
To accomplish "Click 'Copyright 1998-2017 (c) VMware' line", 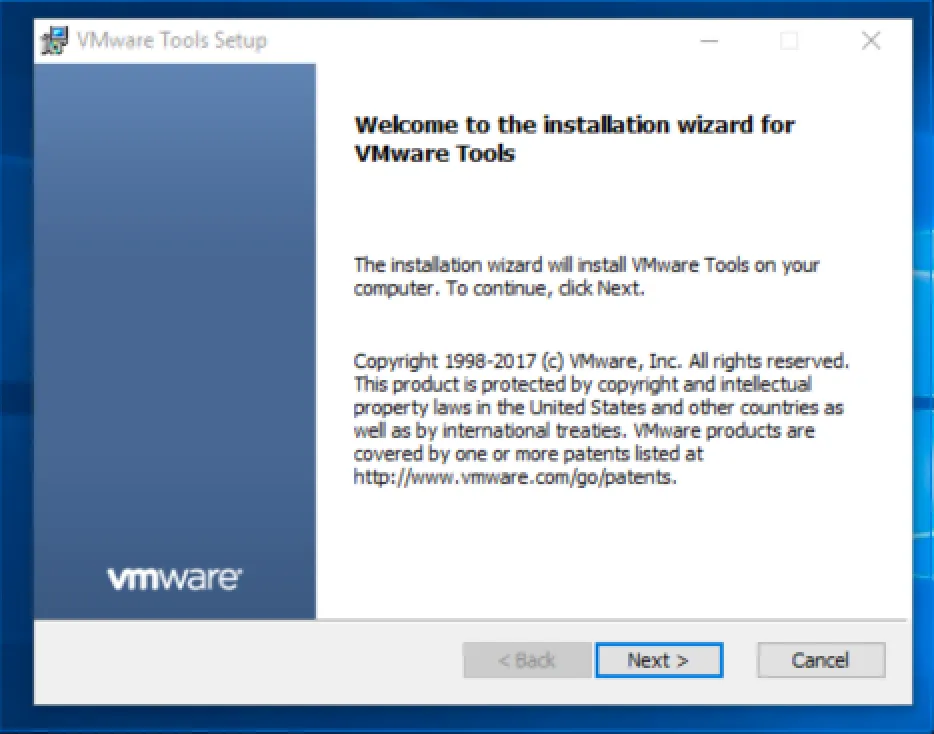I will [601, 361].
